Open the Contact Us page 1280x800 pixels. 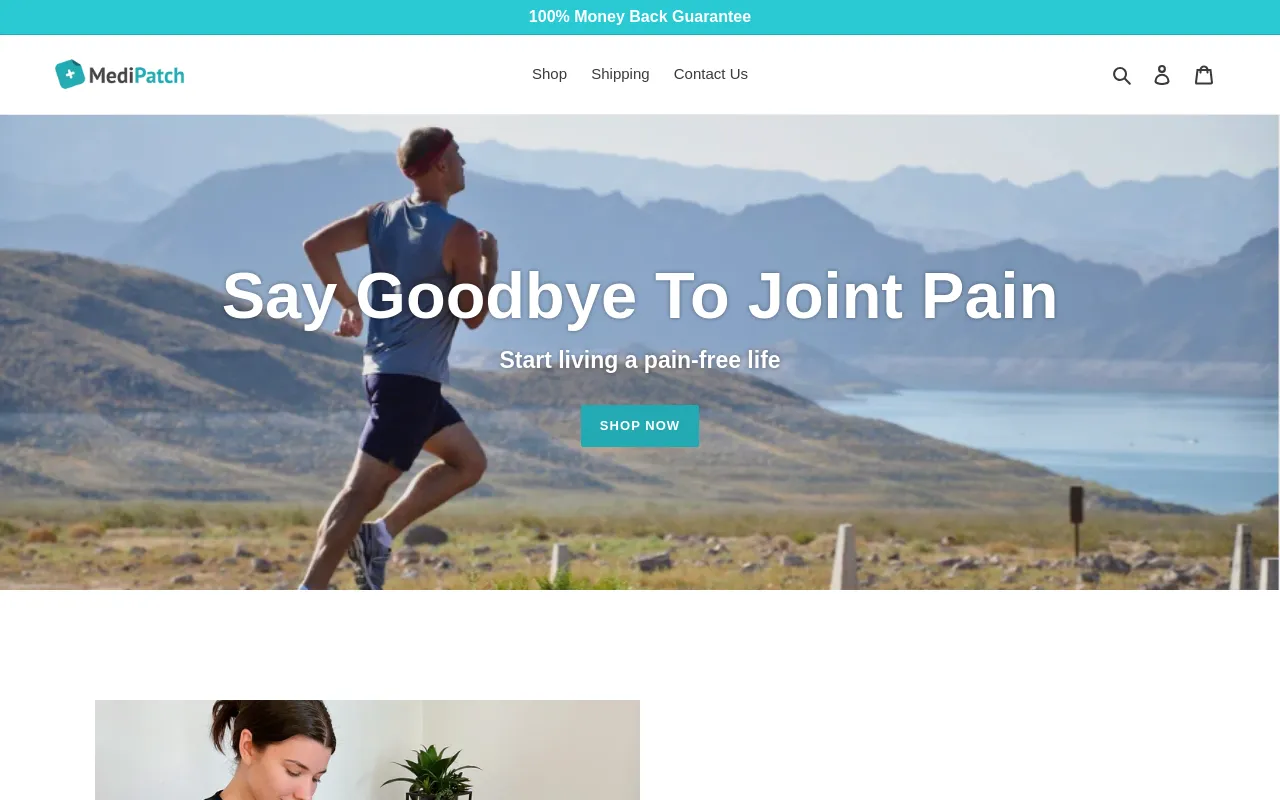pos(711,74)
